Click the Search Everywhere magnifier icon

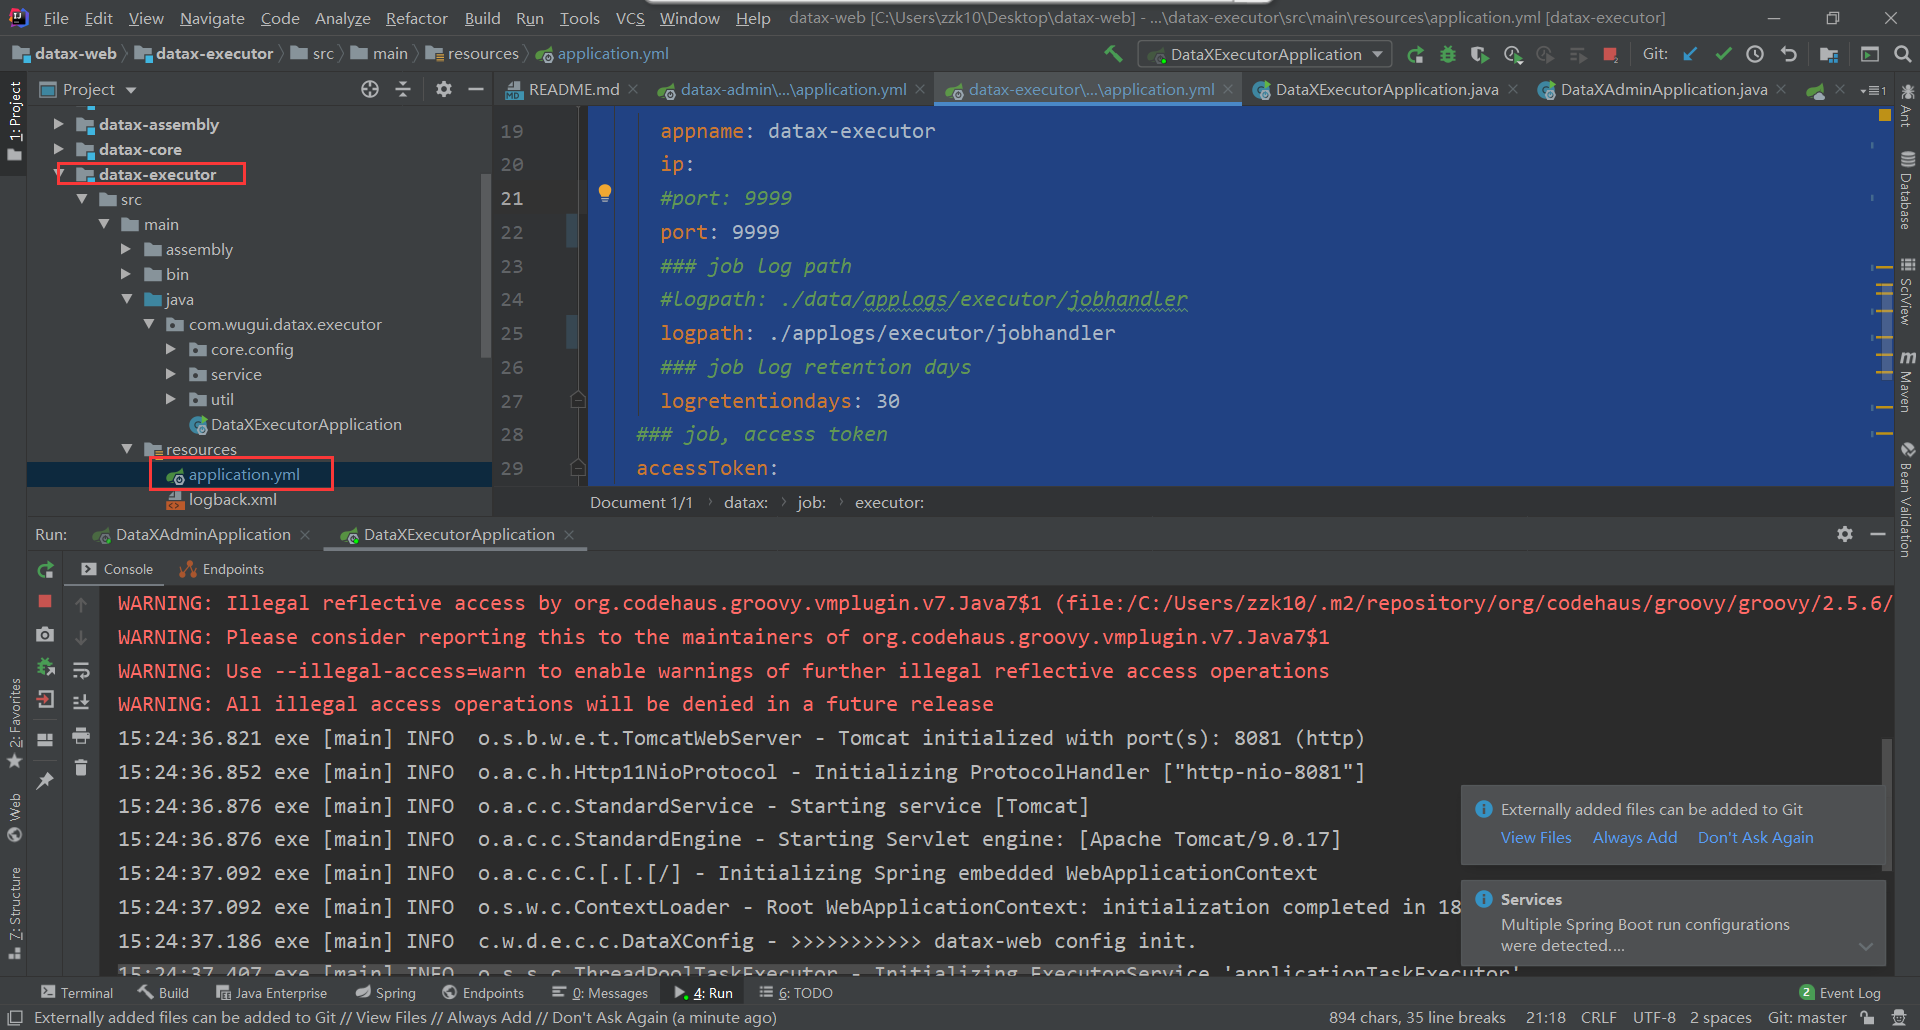(x=1902, y=54)
